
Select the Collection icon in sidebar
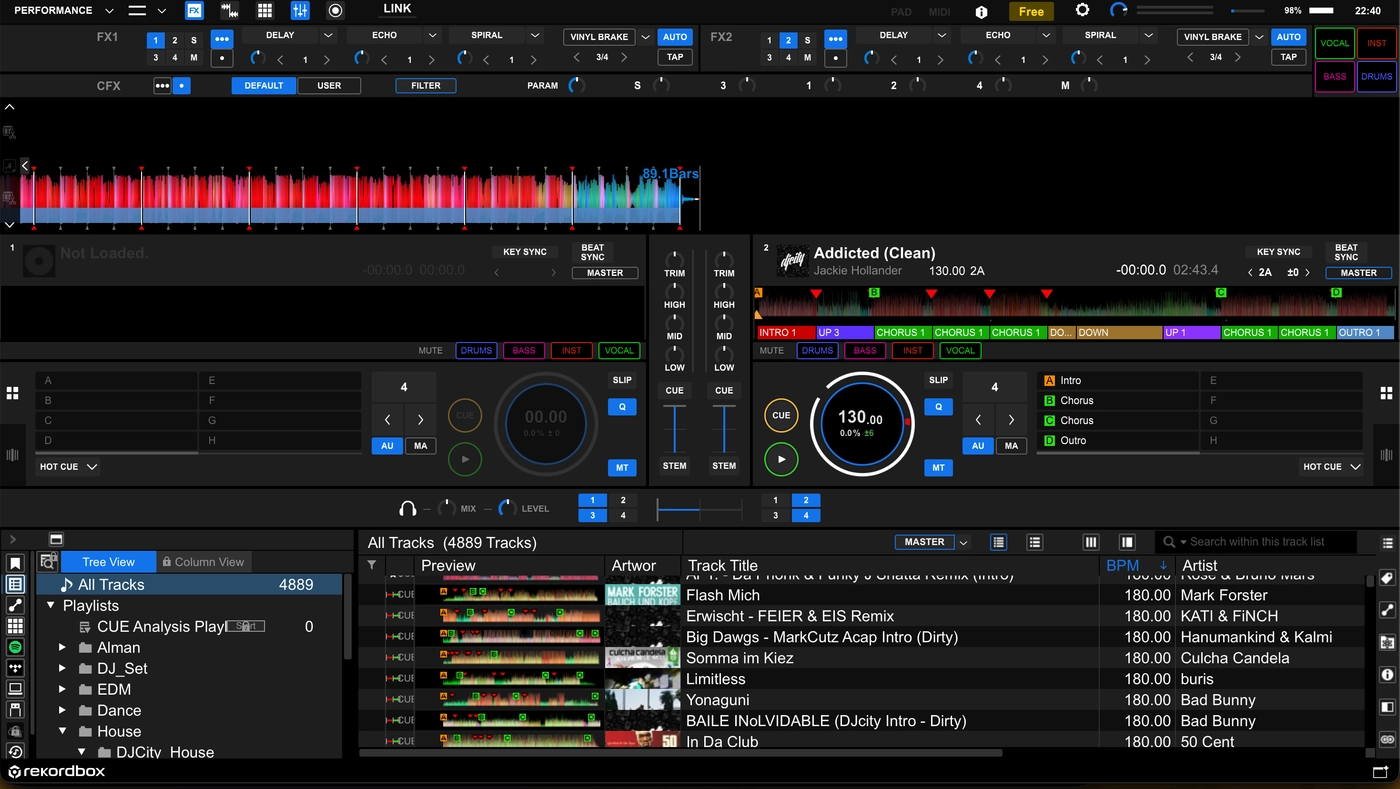click(15, 584)
